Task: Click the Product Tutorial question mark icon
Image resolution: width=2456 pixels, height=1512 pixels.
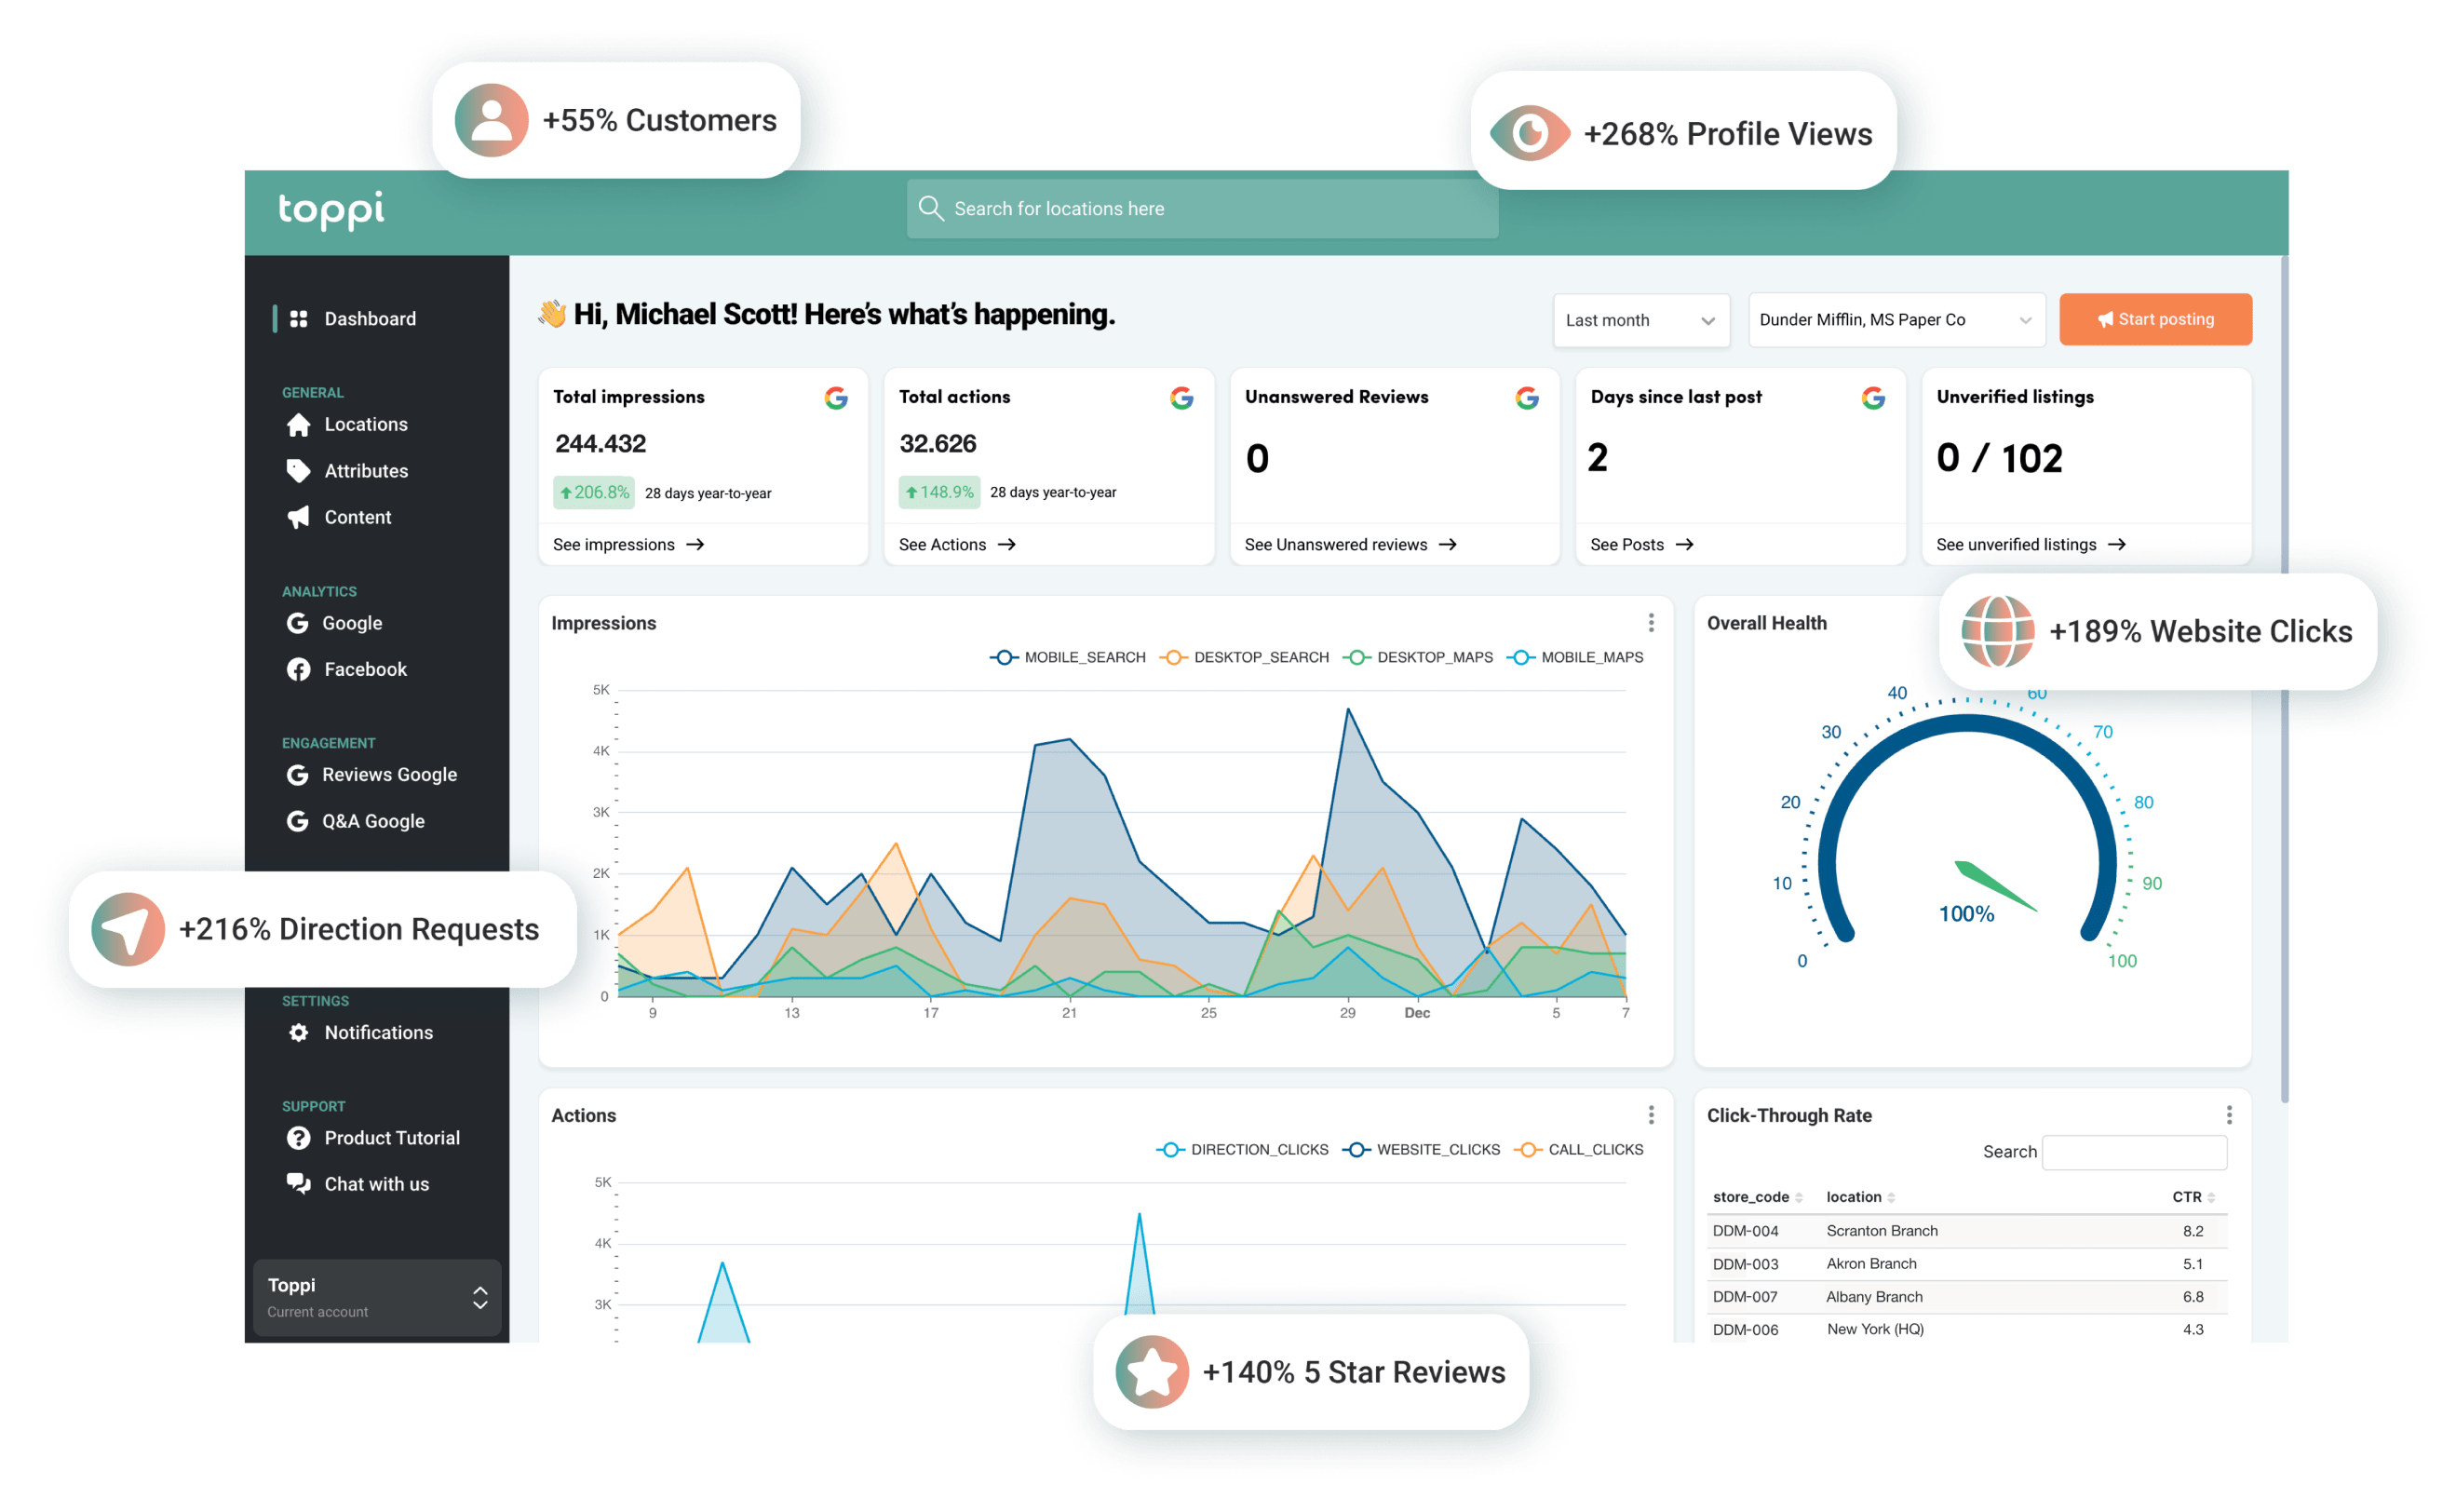Action: [298, 1138]
